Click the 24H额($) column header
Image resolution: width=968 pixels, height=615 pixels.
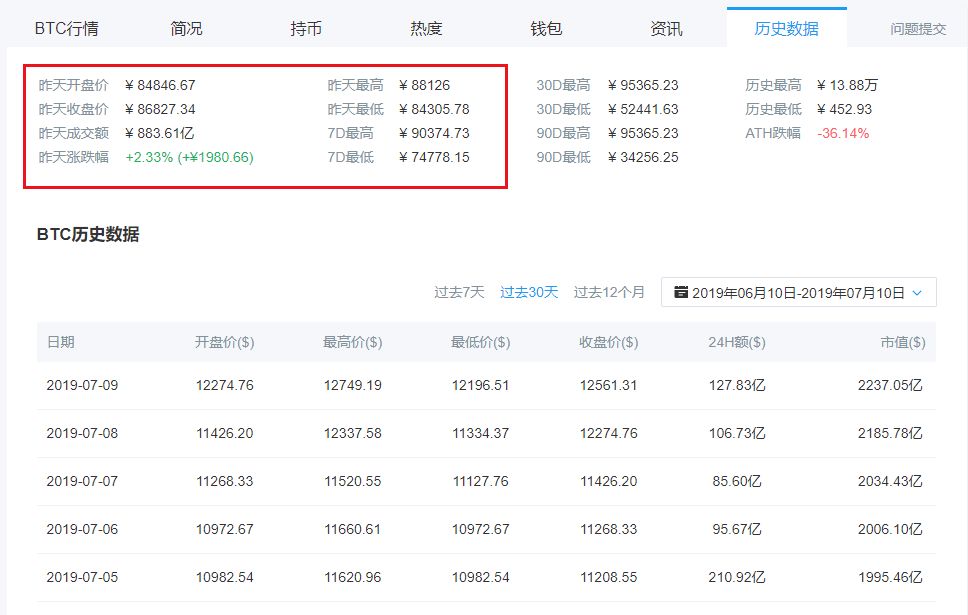coord(736,342)
